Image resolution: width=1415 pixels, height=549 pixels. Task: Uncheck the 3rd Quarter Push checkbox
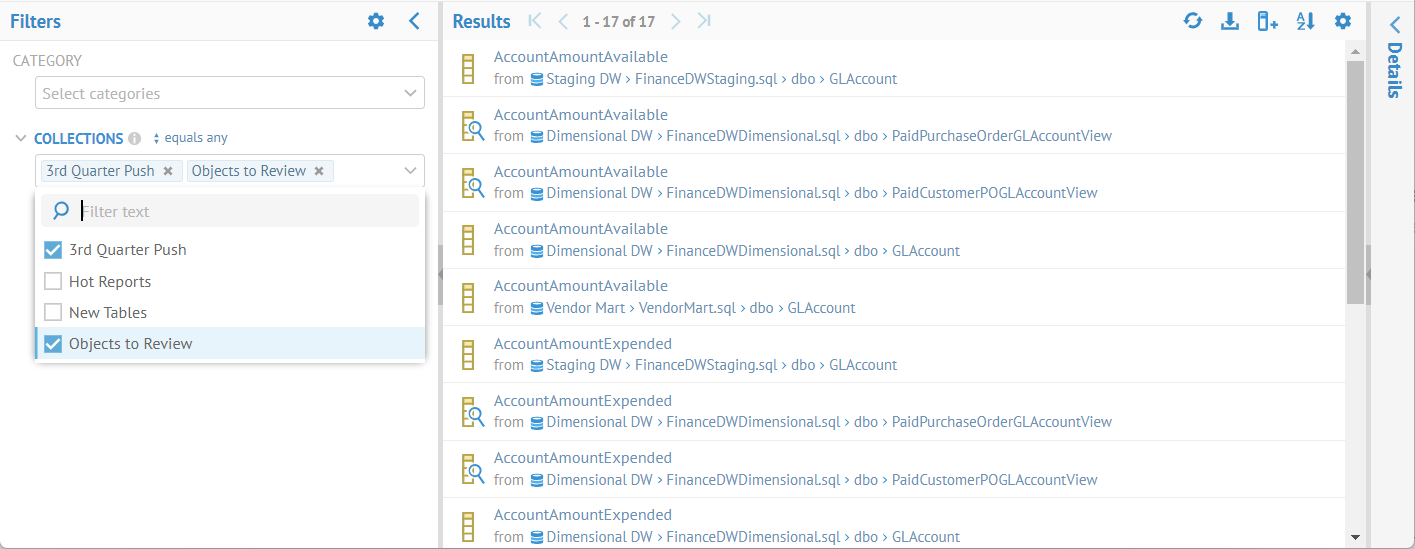(x=54, y=250)
